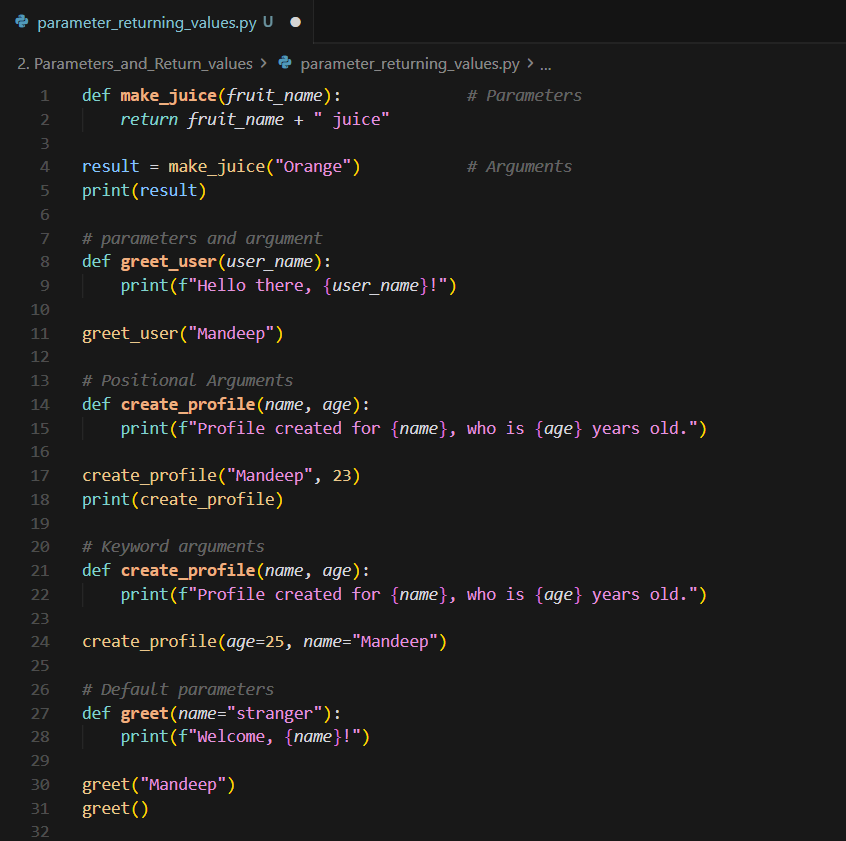
Task: Click the "# parameters and argument" comment
Action: click(x=202, y=238)
